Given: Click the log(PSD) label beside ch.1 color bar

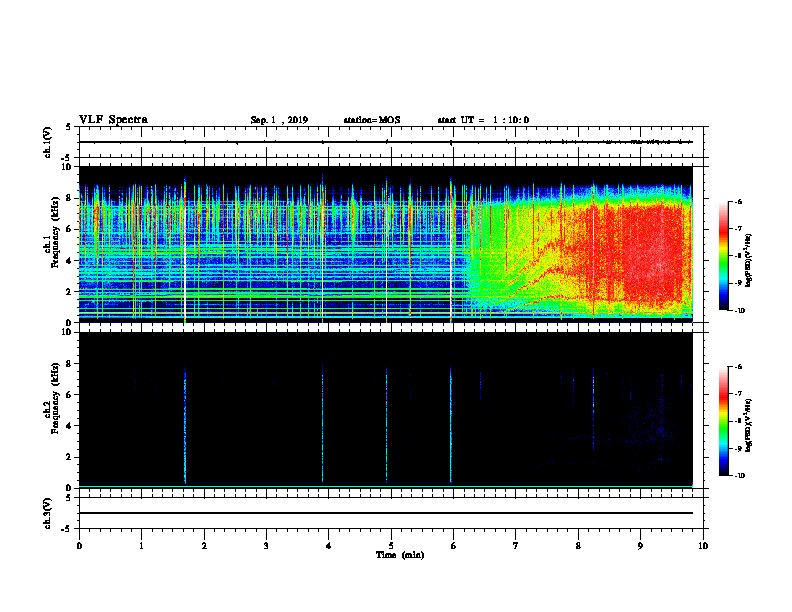Looking at the screenshot, I should (x=749, y=260).
